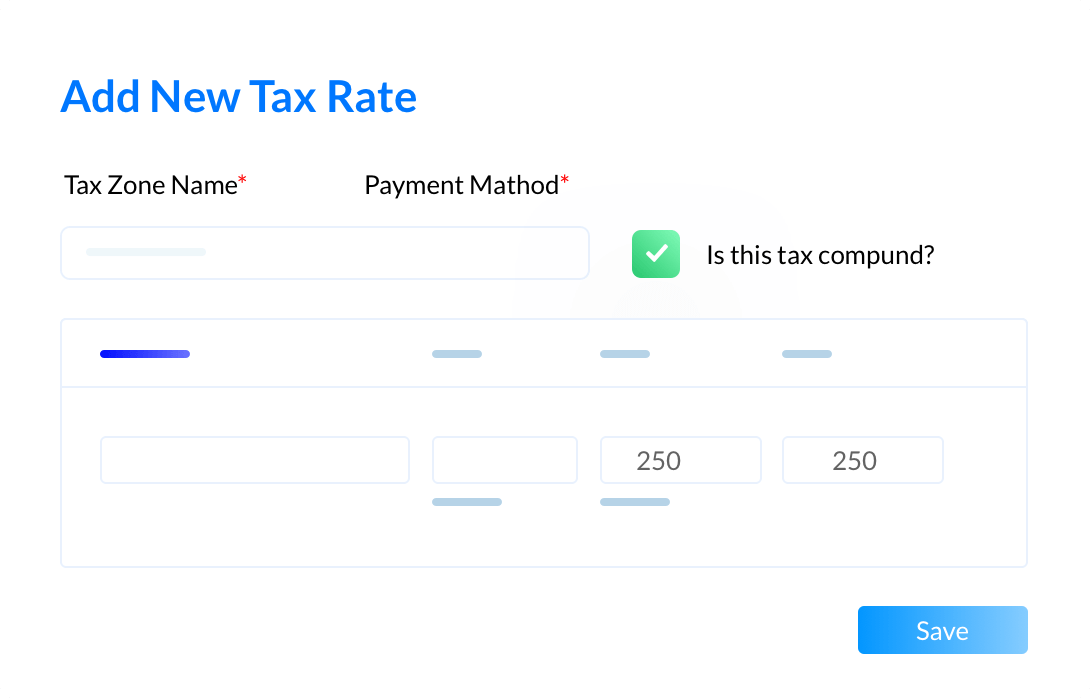Select the second gray column header placeholder

coord(457,354)
